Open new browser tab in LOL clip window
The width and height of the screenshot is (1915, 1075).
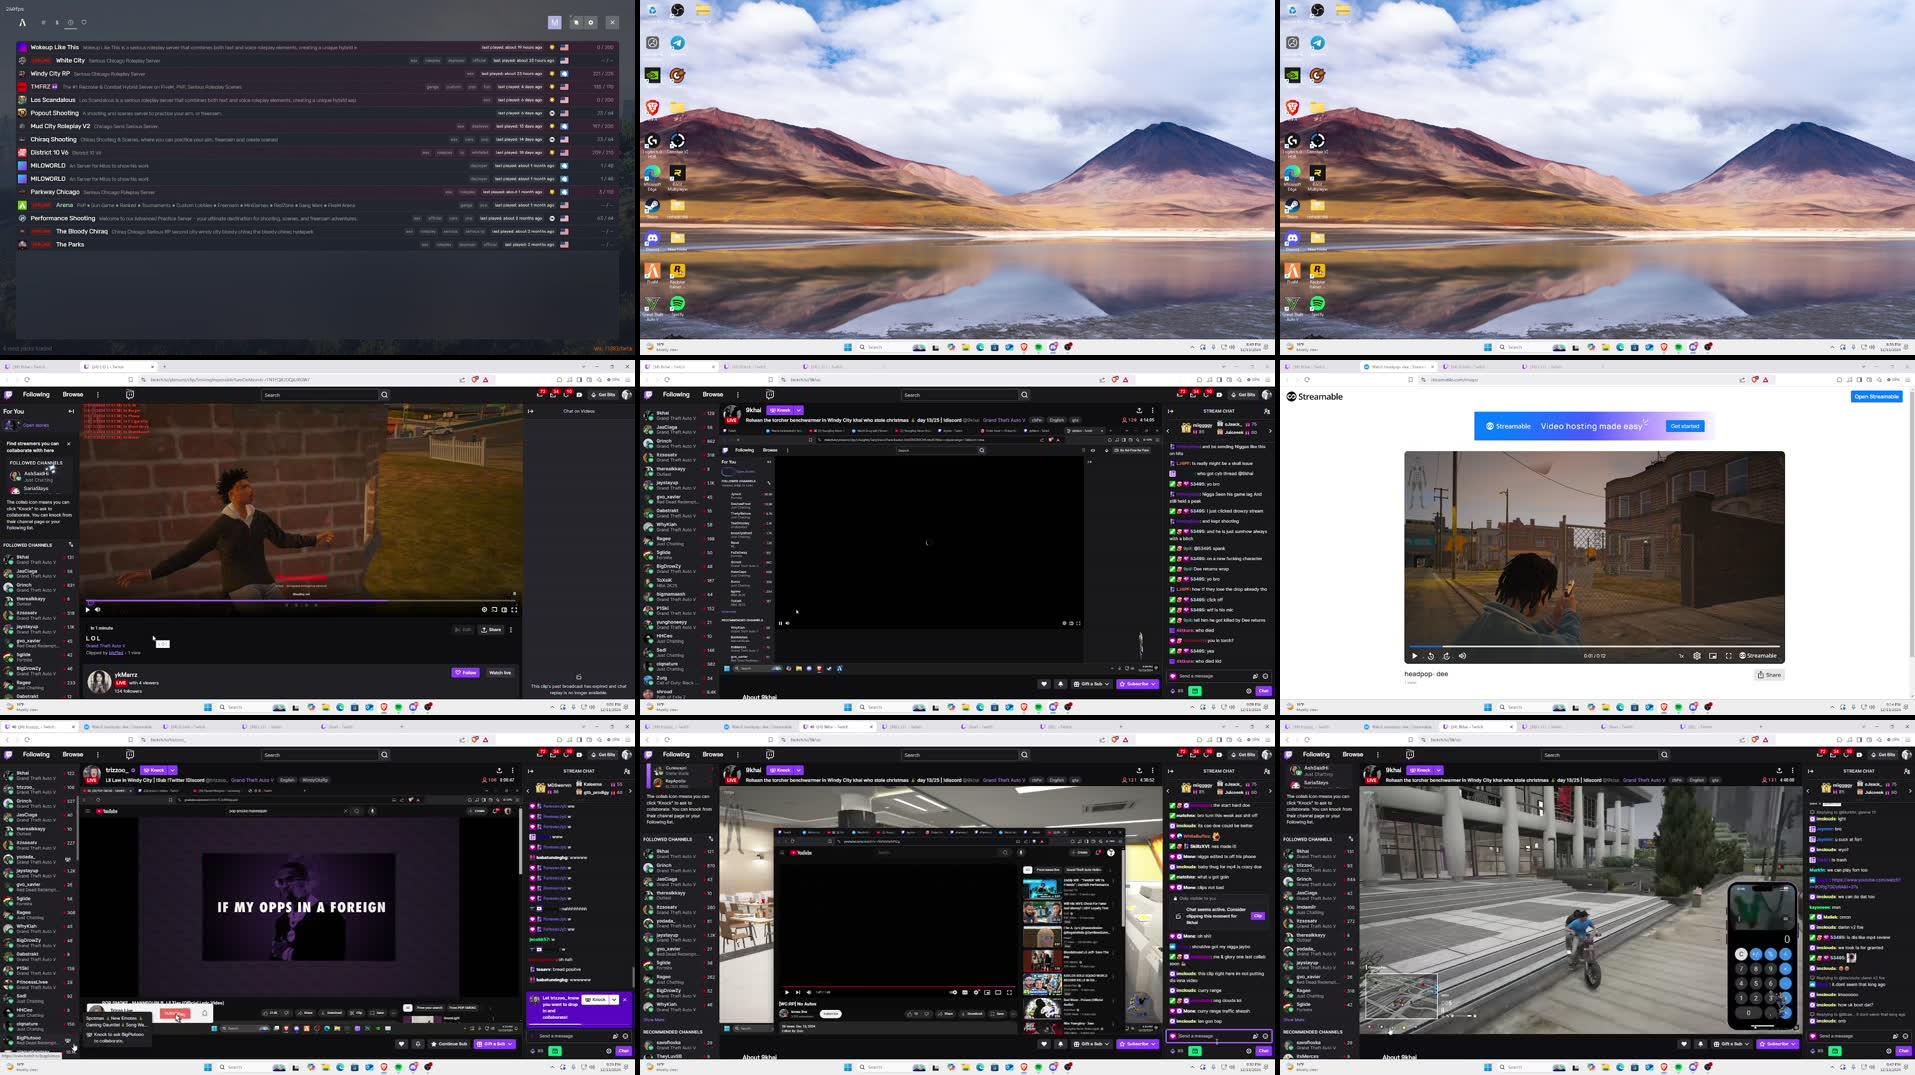[x=164, y=367]
